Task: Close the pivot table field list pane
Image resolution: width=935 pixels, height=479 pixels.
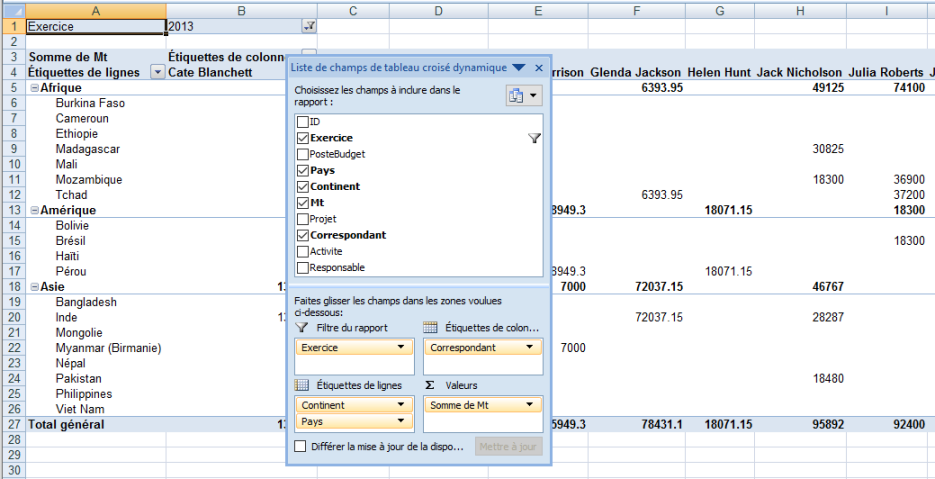Action: point(539,68)
